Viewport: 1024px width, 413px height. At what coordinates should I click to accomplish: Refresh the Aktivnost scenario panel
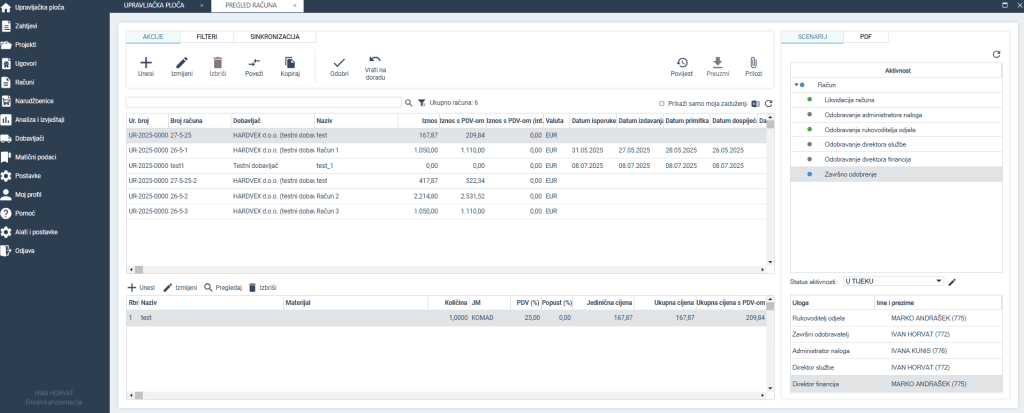(996, 54)
